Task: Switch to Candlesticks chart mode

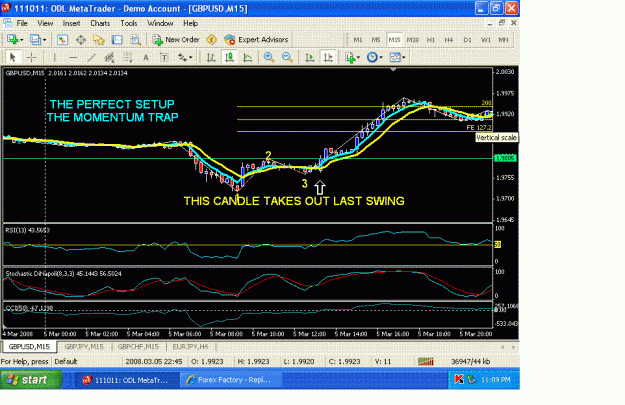Action: (229, 57)
